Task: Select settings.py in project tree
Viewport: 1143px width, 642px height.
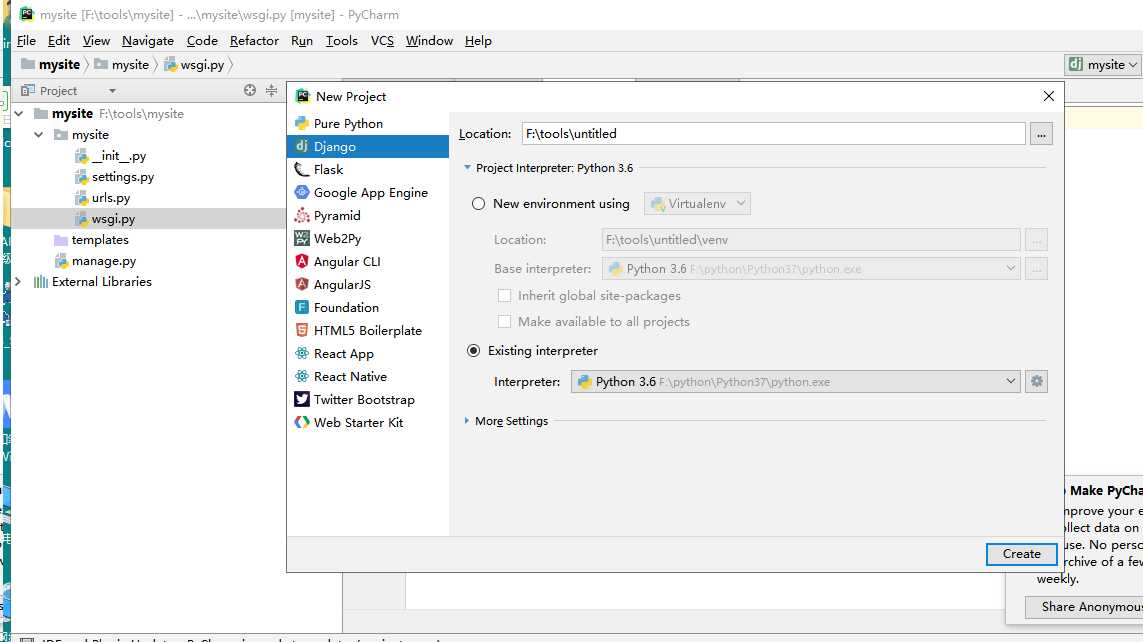Action: click(114, 177)
